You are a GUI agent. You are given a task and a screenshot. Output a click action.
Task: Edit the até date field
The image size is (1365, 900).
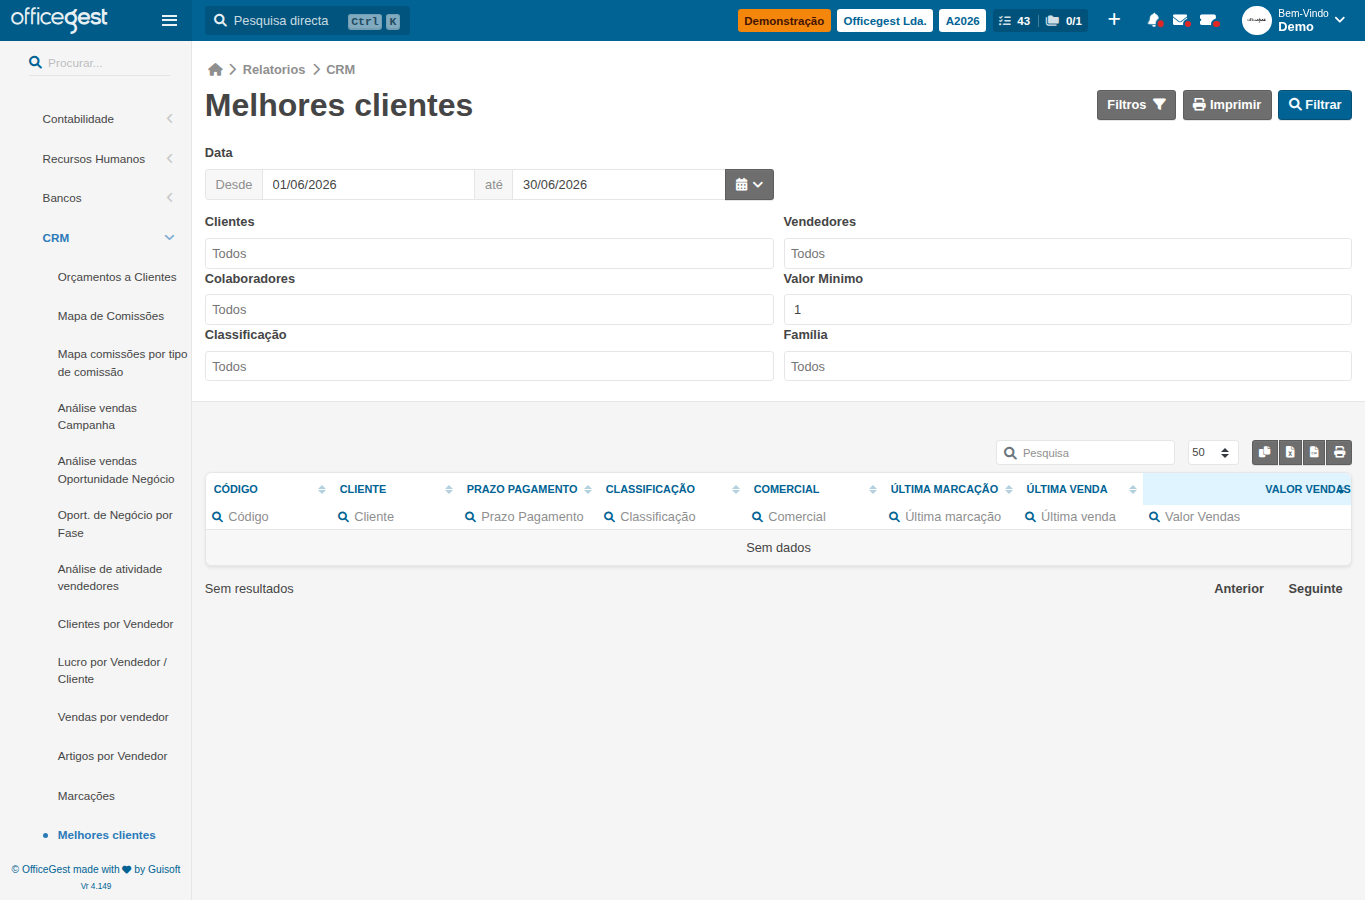point(618,184)
